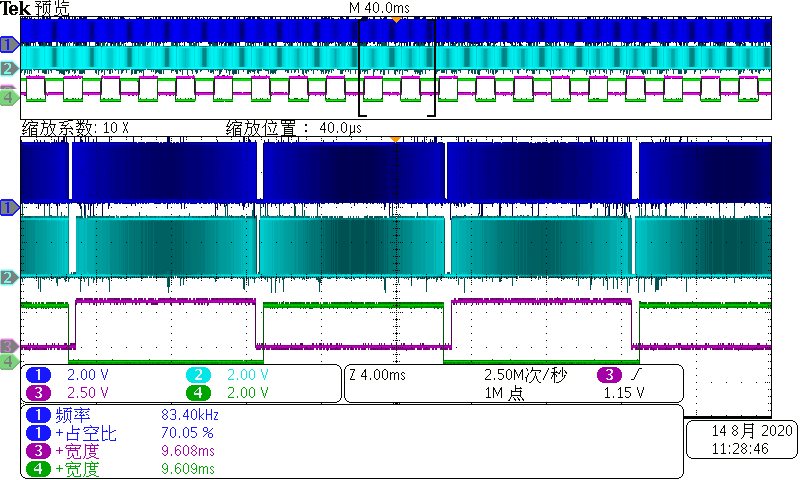Click the 10 X zoom factor value
800x480 pixels.
[x=116, y=128]
